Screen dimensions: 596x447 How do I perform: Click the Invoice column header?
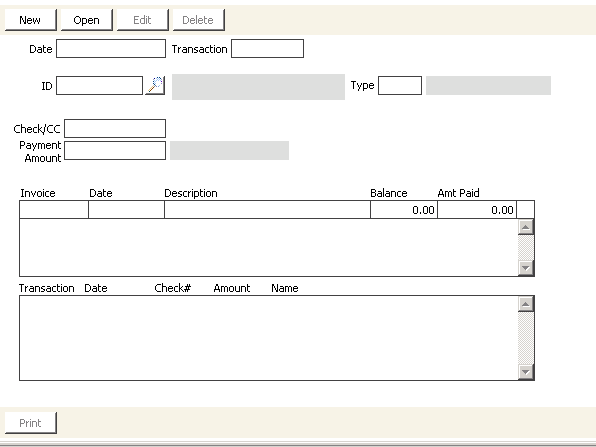(x=38, y=193)
